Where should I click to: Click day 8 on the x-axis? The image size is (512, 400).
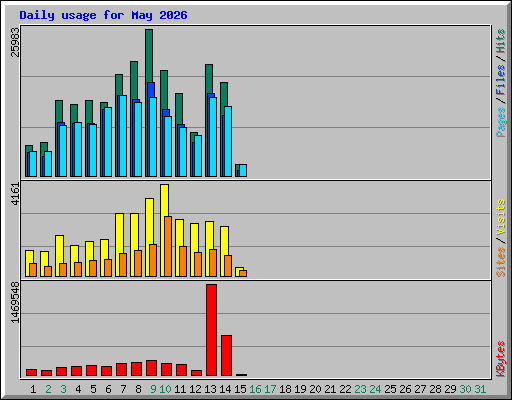pyautogui.click(x=138, y=389)
